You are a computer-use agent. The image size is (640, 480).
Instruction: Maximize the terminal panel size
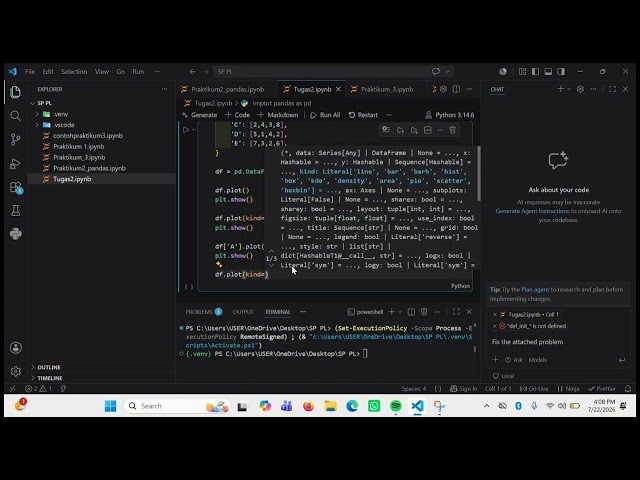(x=456, y=312)
